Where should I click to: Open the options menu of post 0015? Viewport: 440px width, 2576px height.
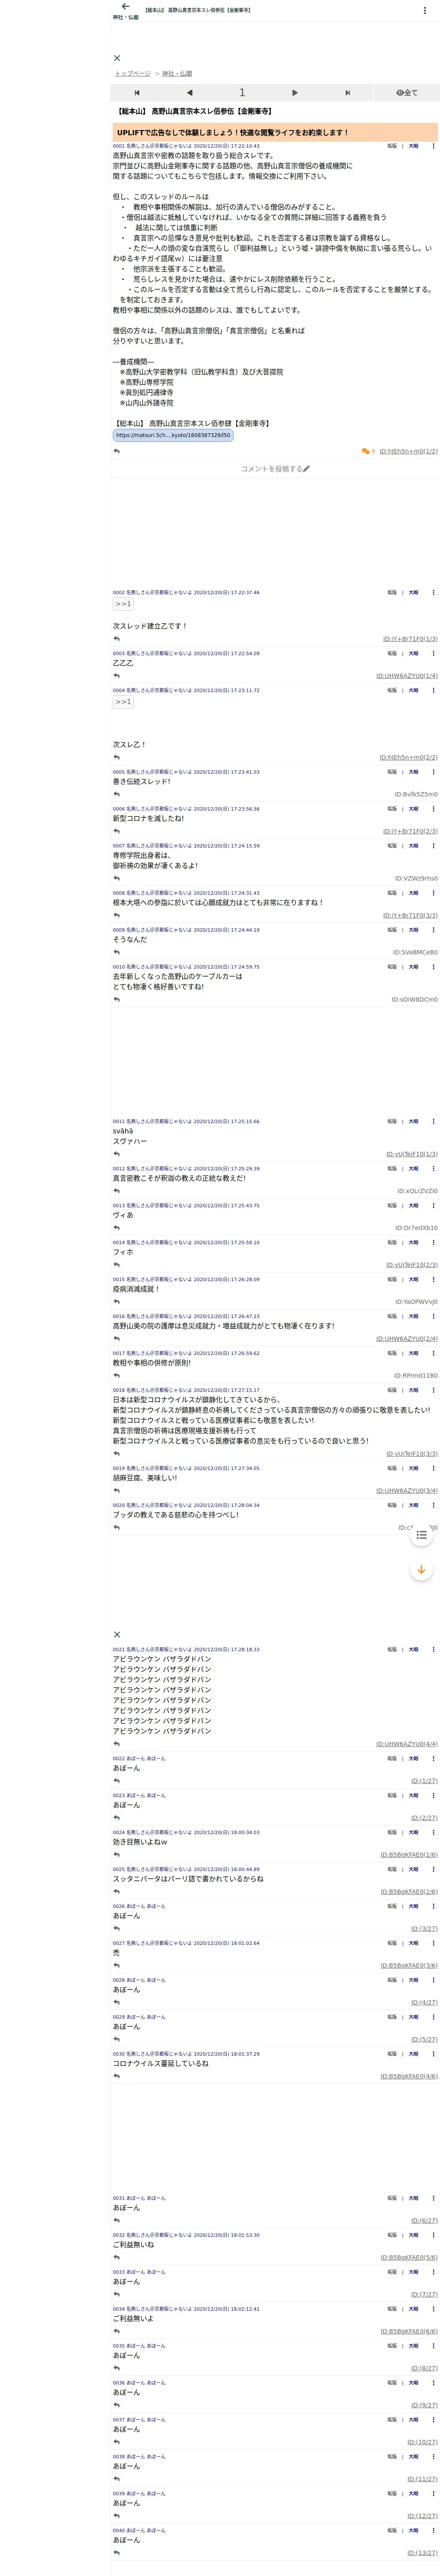pyautogui.click(x=433, y=1279)
